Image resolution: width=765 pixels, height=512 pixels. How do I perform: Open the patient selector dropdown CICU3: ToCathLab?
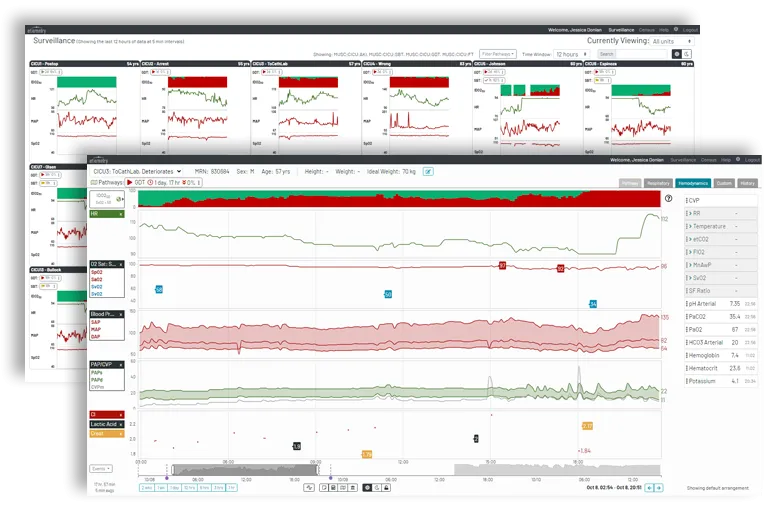[138, 171]
